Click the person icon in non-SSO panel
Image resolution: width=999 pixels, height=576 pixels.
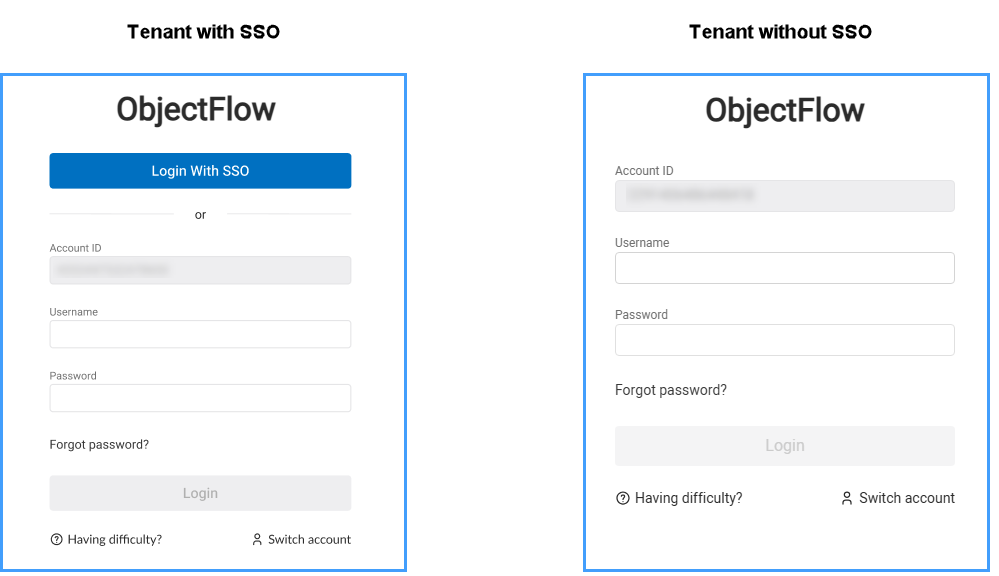pyautogui.click(x=847, y=498)
